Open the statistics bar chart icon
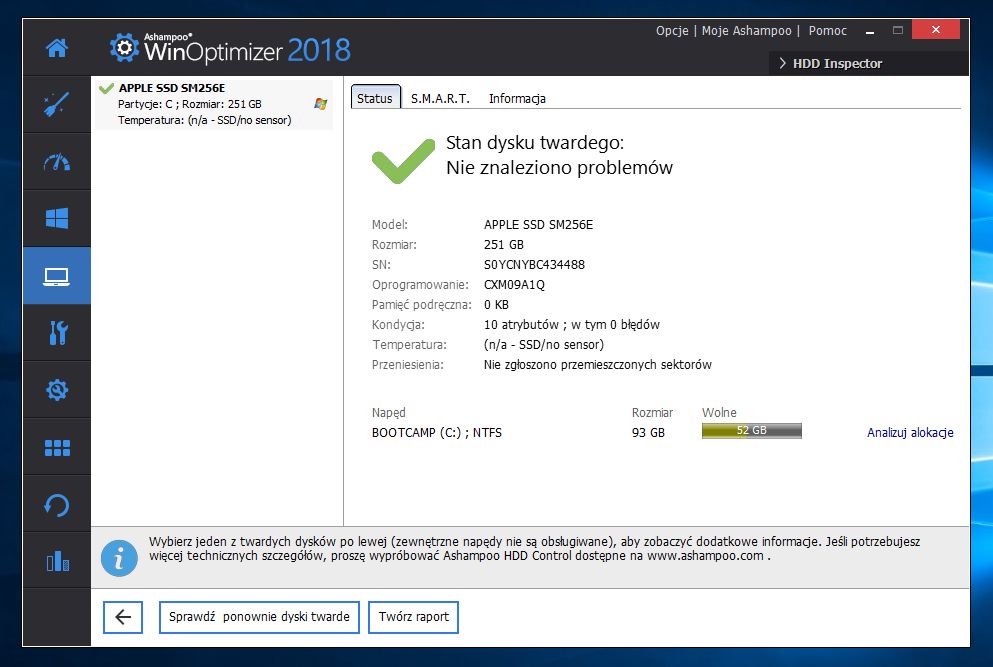 point(57,561)
